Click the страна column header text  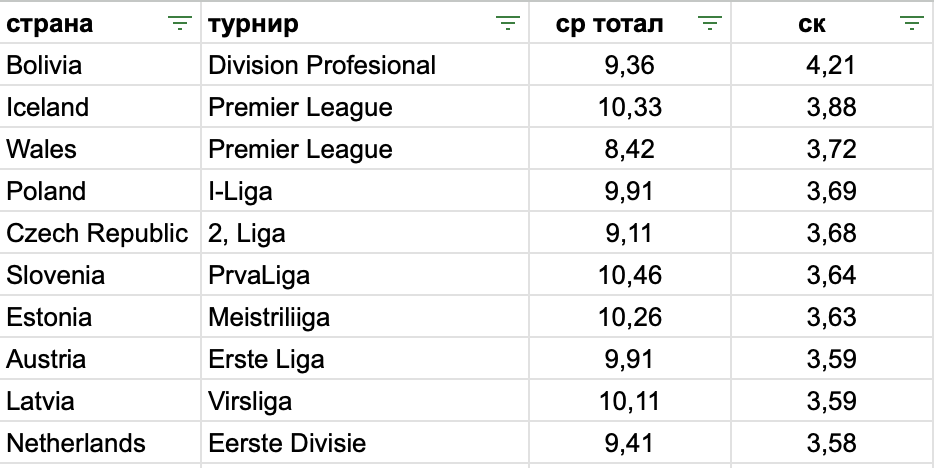tap(49, 24)
